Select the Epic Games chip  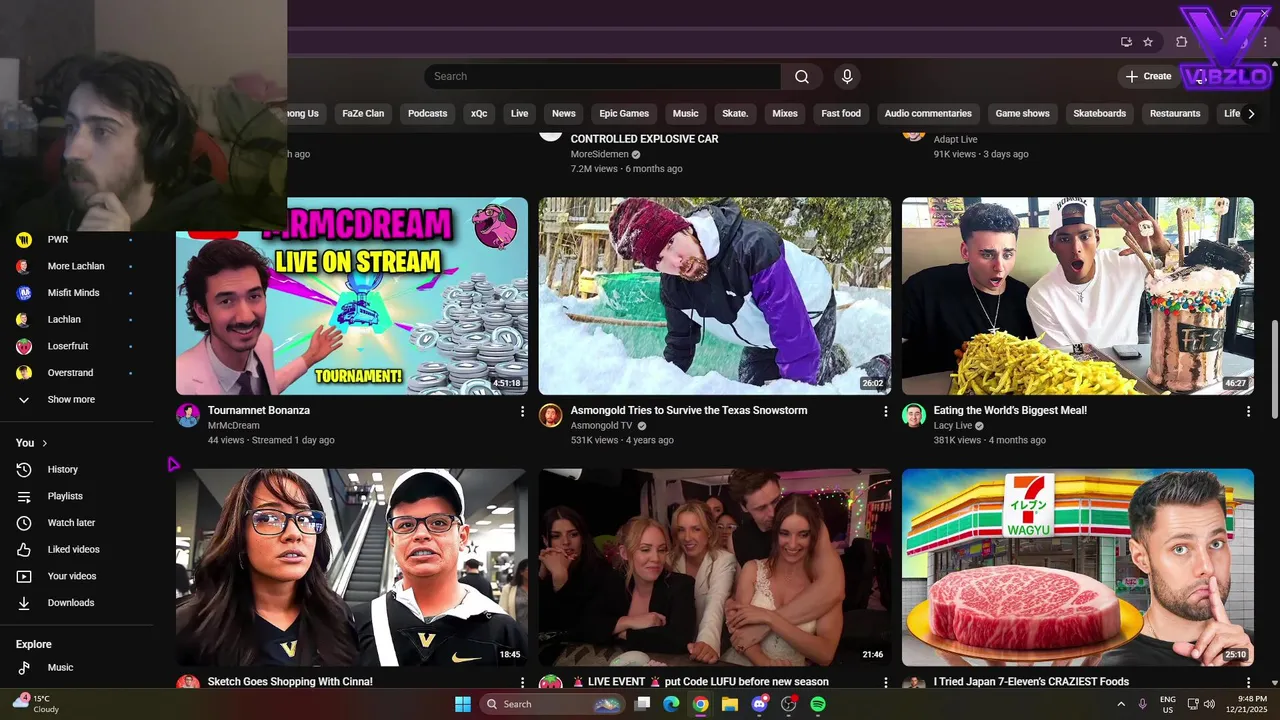click(x=624, y=113)
